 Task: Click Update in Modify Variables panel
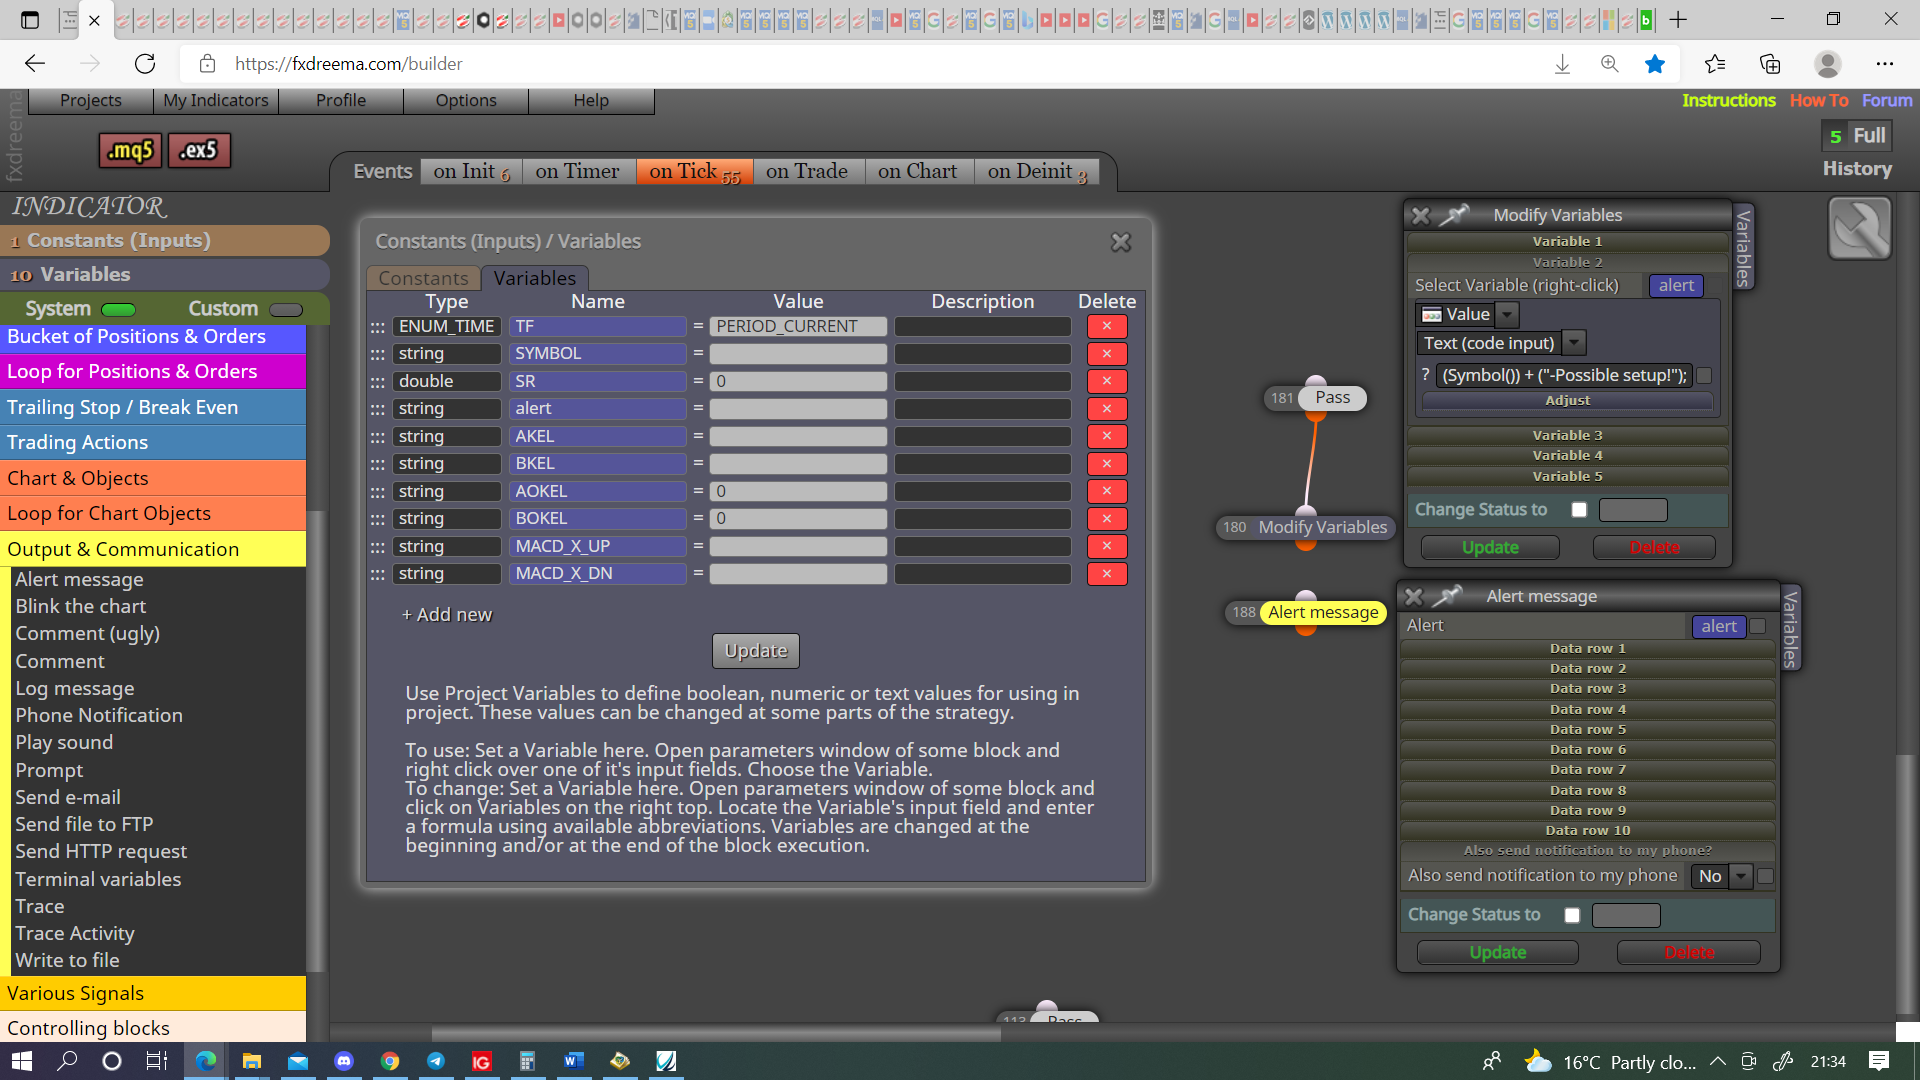1490,548
